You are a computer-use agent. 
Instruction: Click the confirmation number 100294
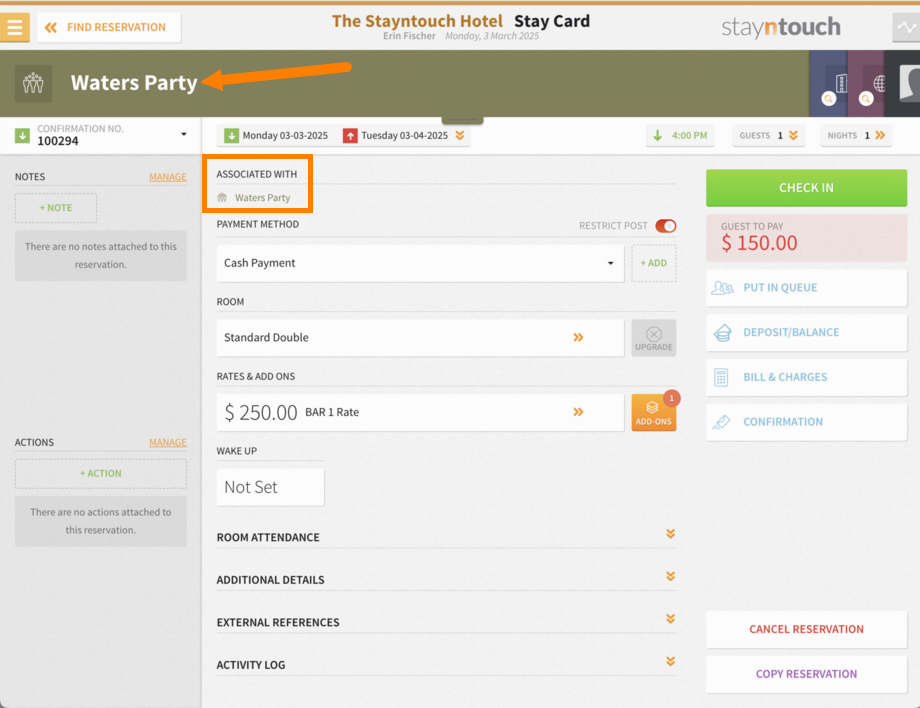58,141
